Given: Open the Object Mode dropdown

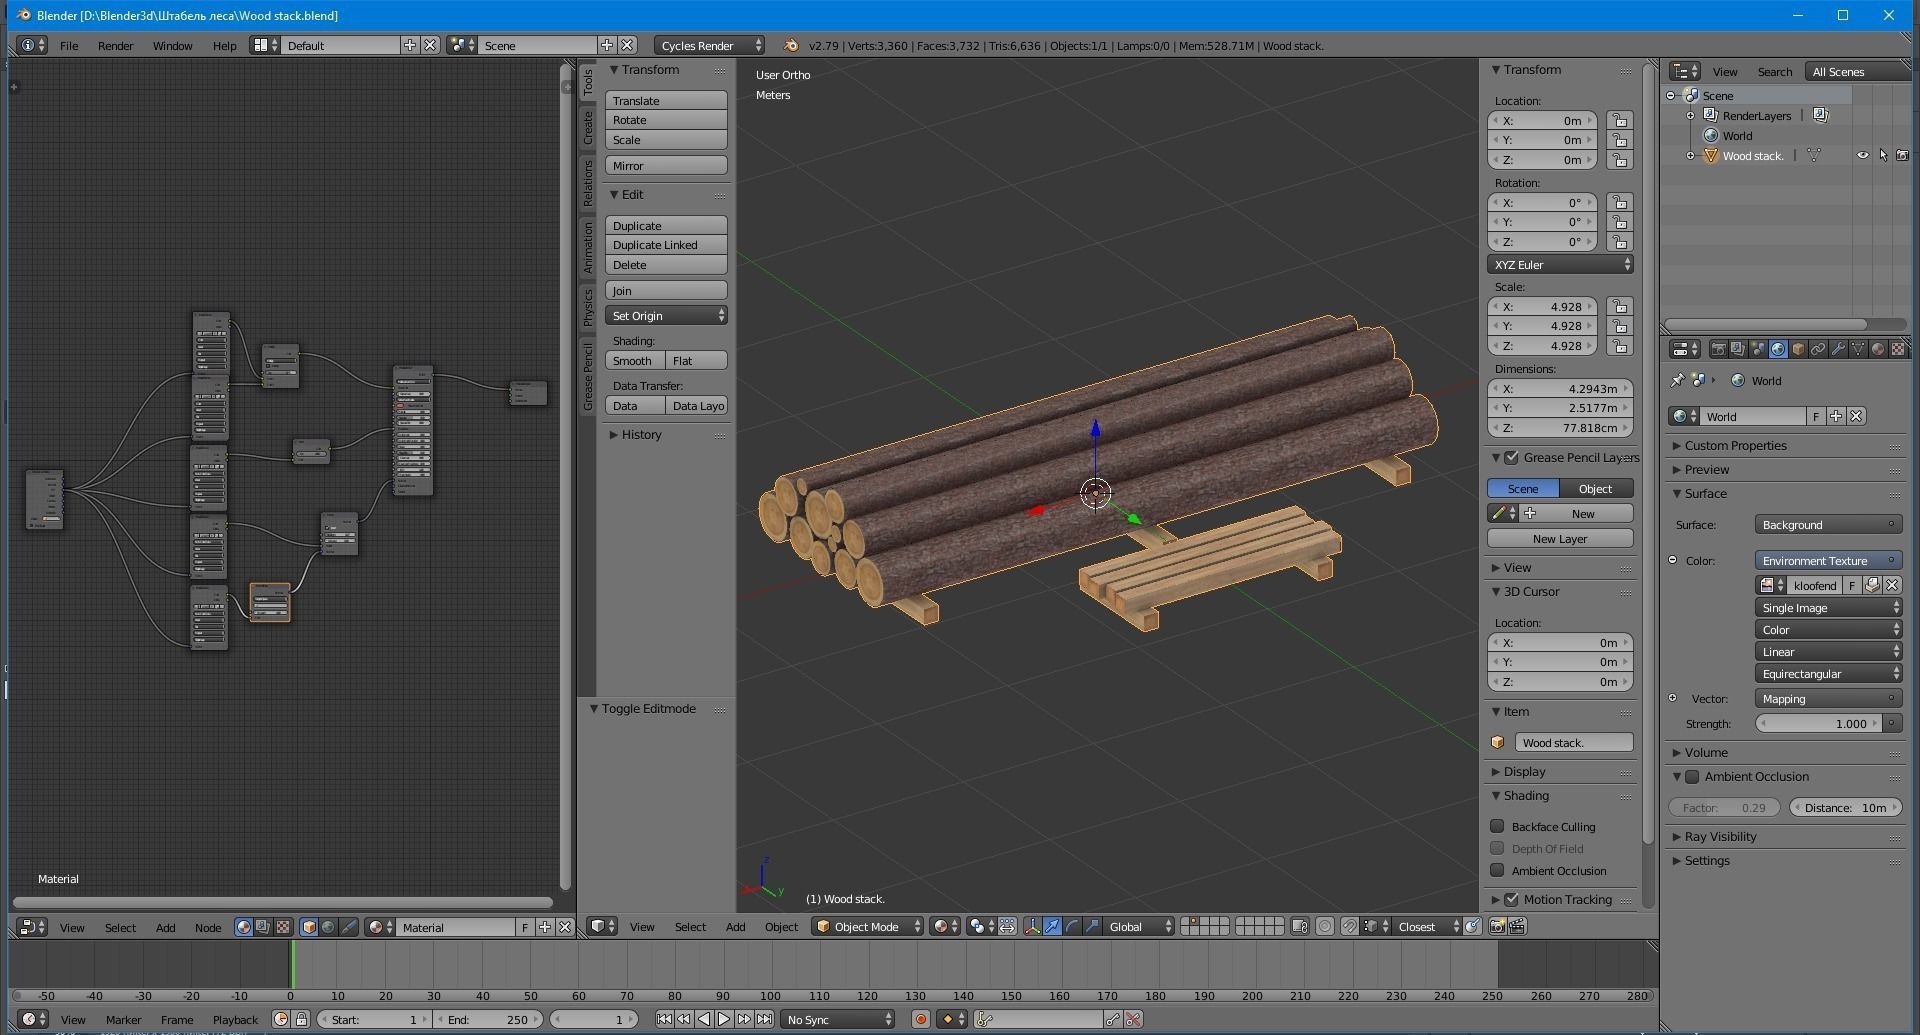Looking at the screenshot, I should 865,926.
